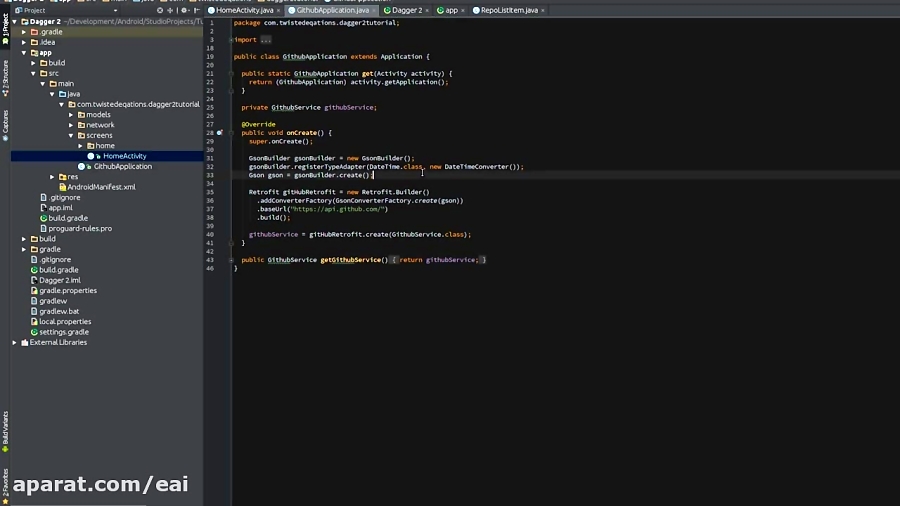Select AndroidManifest.xml file
Viewport: 900px width, 506px height.
101,187
